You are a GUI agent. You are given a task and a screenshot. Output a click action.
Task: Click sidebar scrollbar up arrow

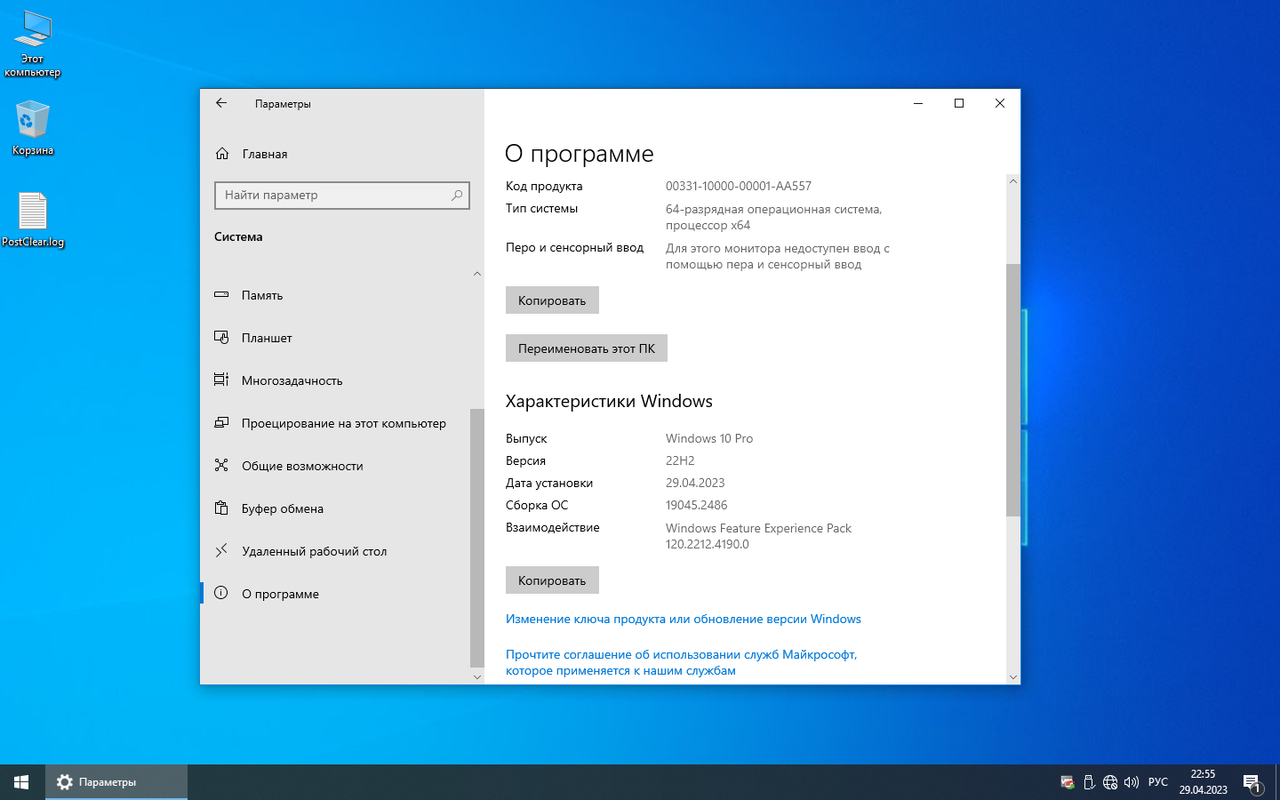coord(477,274)
